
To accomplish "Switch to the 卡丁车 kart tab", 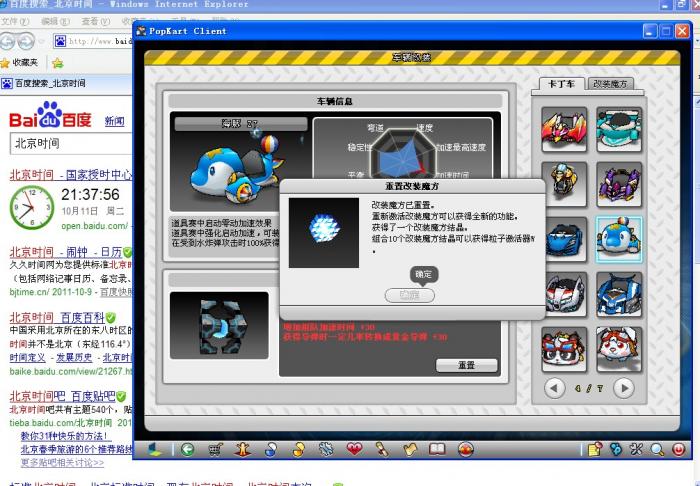I will click(x=561, y=84).
